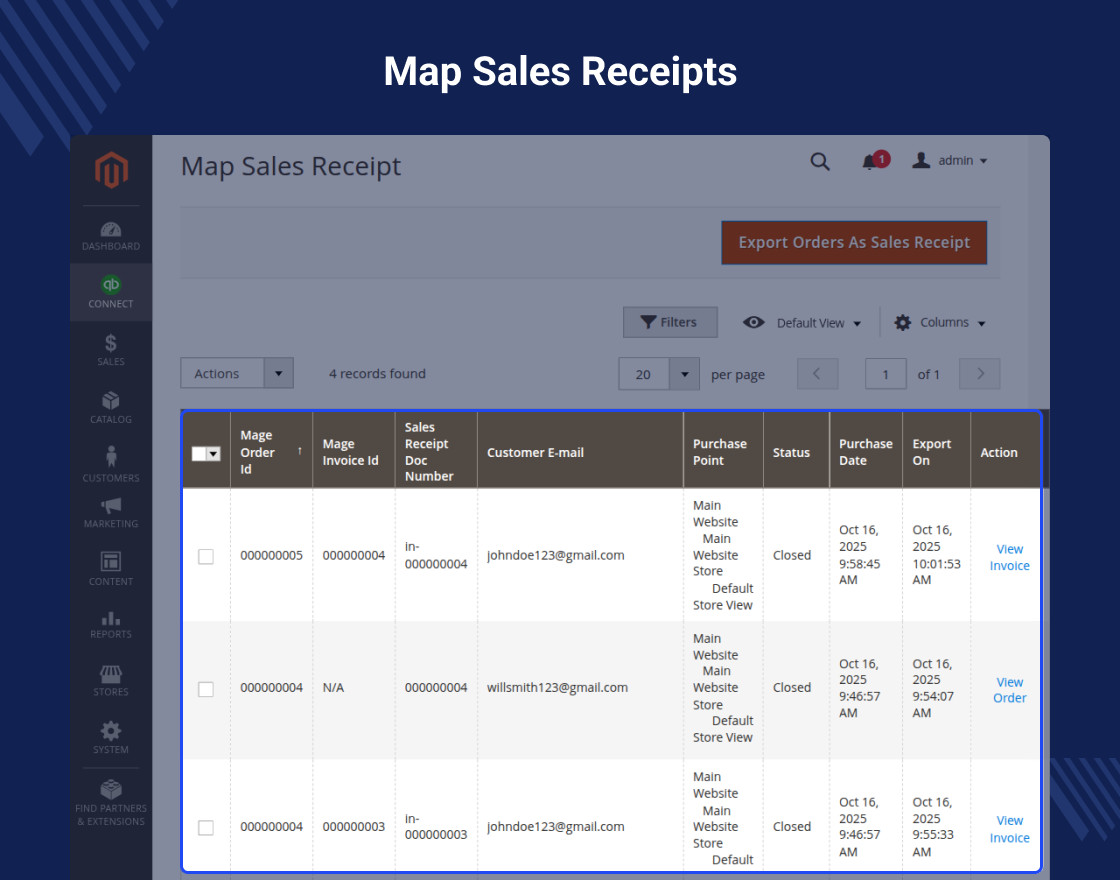Open the per page size dropdown

(659, 374)
